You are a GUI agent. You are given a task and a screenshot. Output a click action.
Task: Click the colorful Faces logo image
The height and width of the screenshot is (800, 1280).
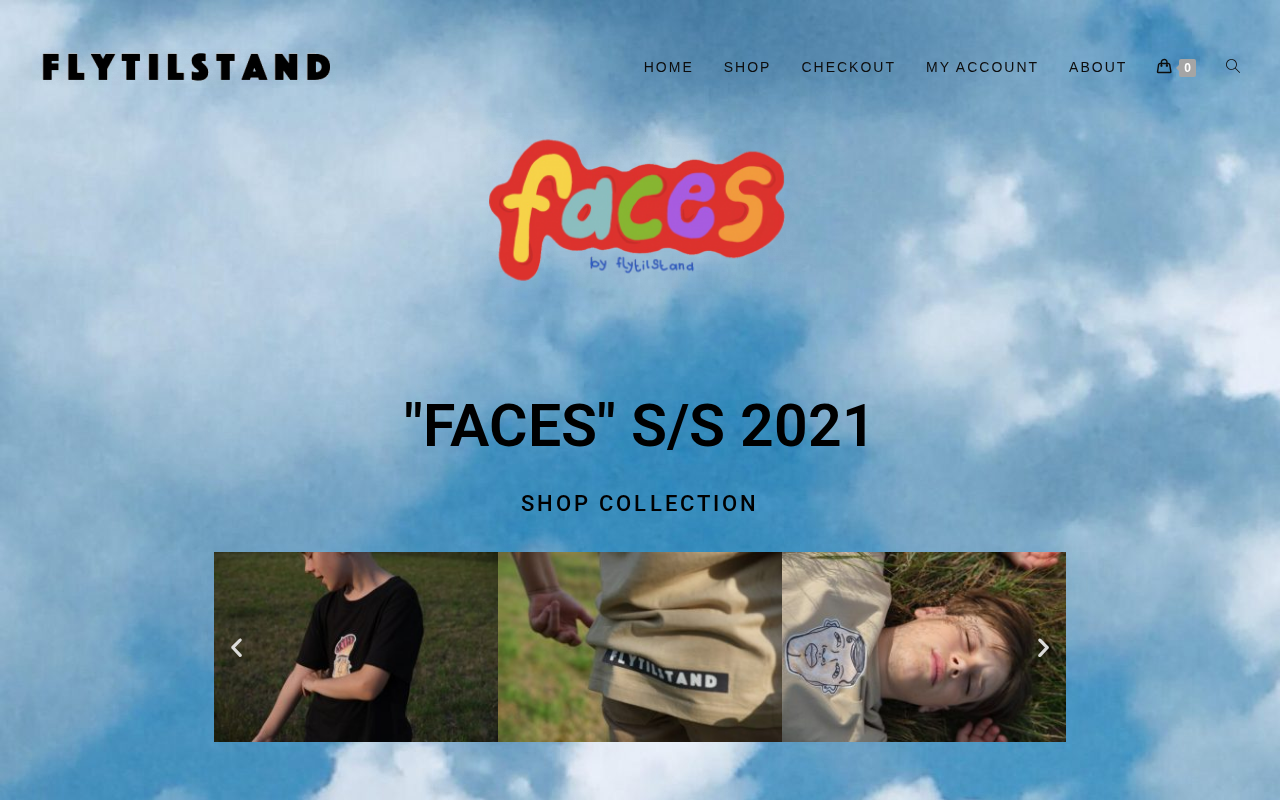click(x=637, y=210)
